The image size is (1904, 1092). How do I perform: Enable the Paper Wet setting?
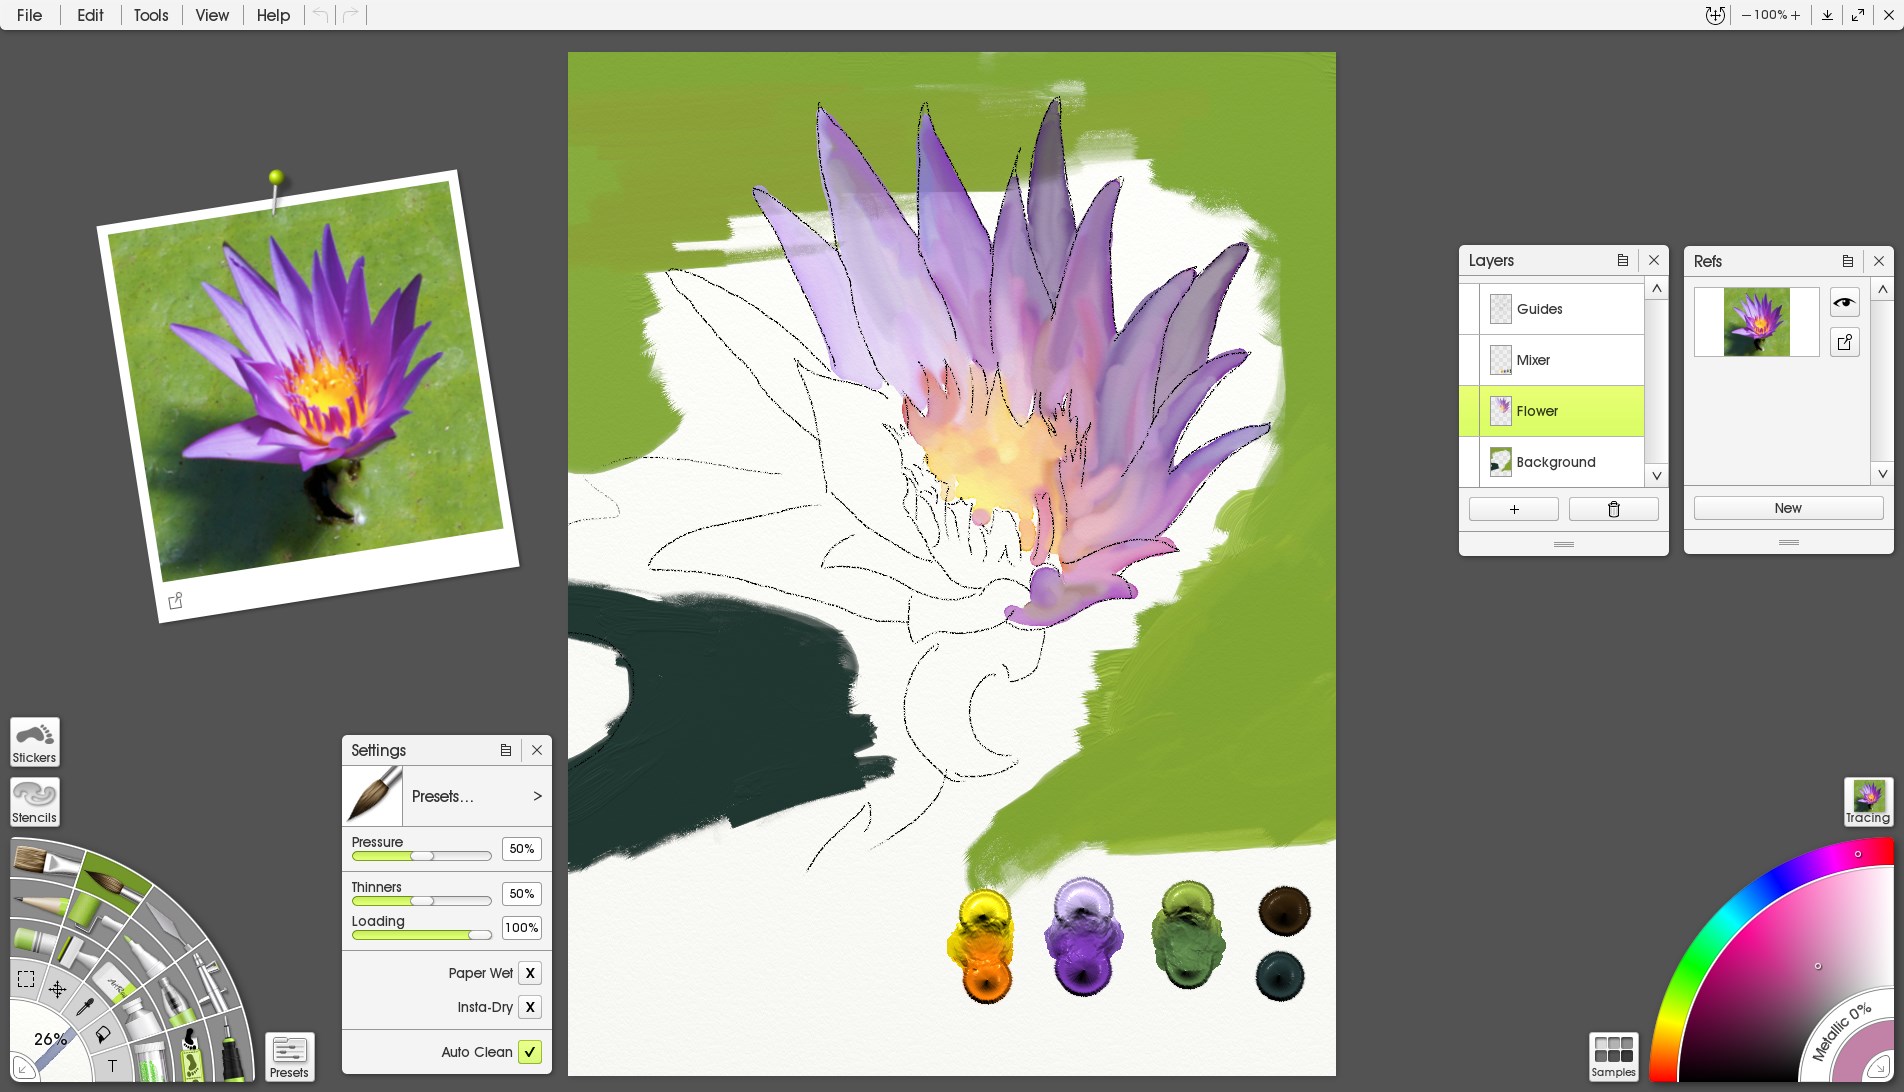(530, 971)
